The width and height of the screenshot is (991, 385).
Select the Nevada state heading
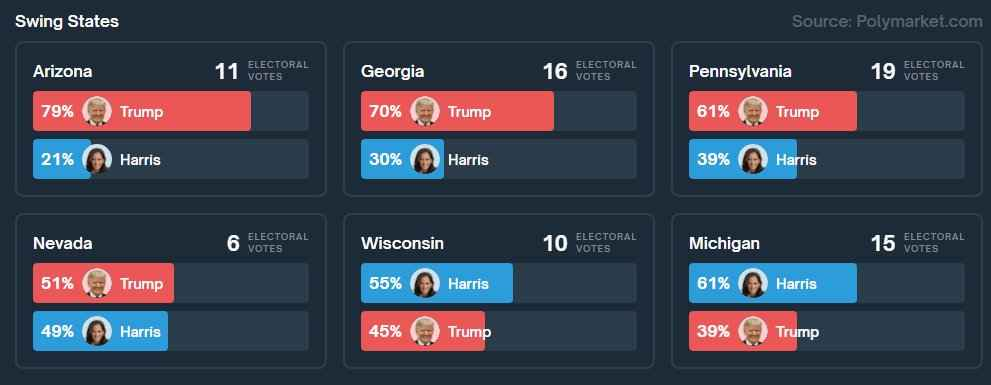pyautogui.click(x=63, y=243)
